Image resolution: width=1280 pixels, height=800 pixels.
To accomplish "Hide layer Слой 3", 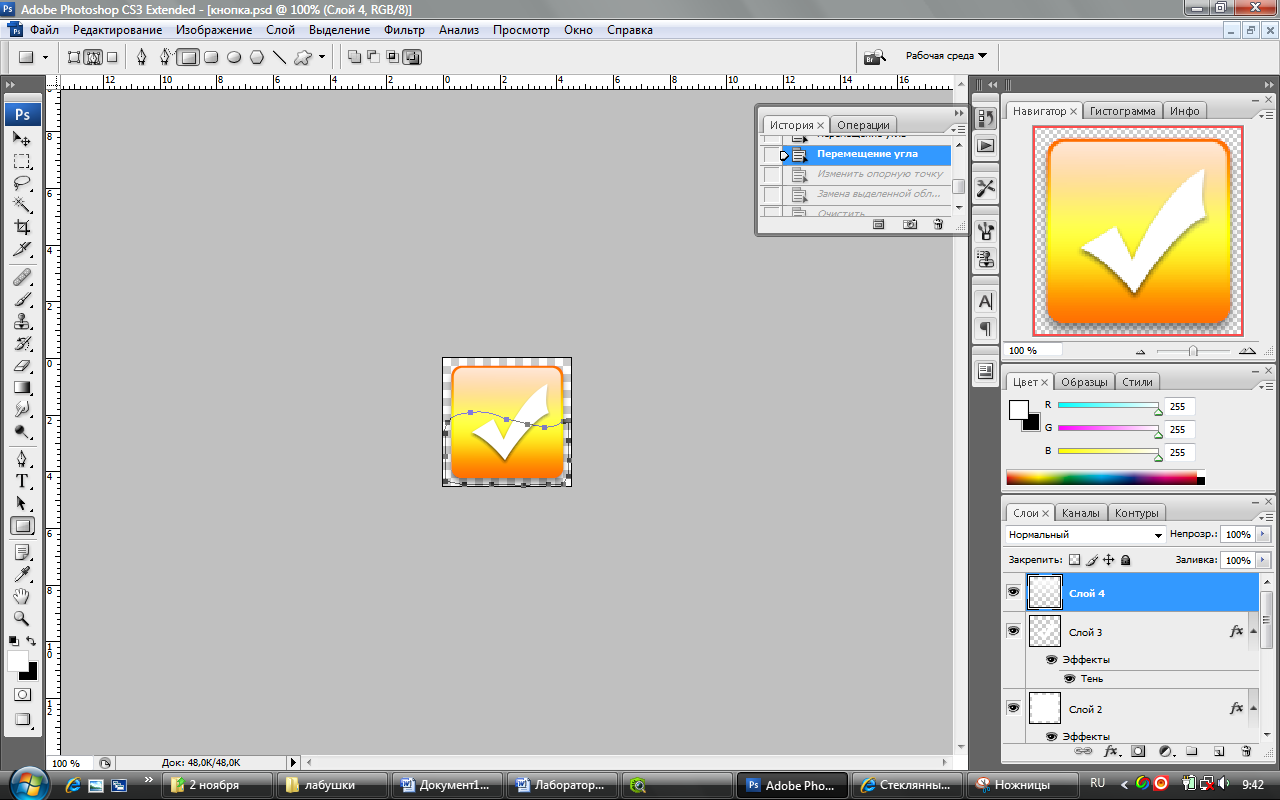I will click(1013, 631).
